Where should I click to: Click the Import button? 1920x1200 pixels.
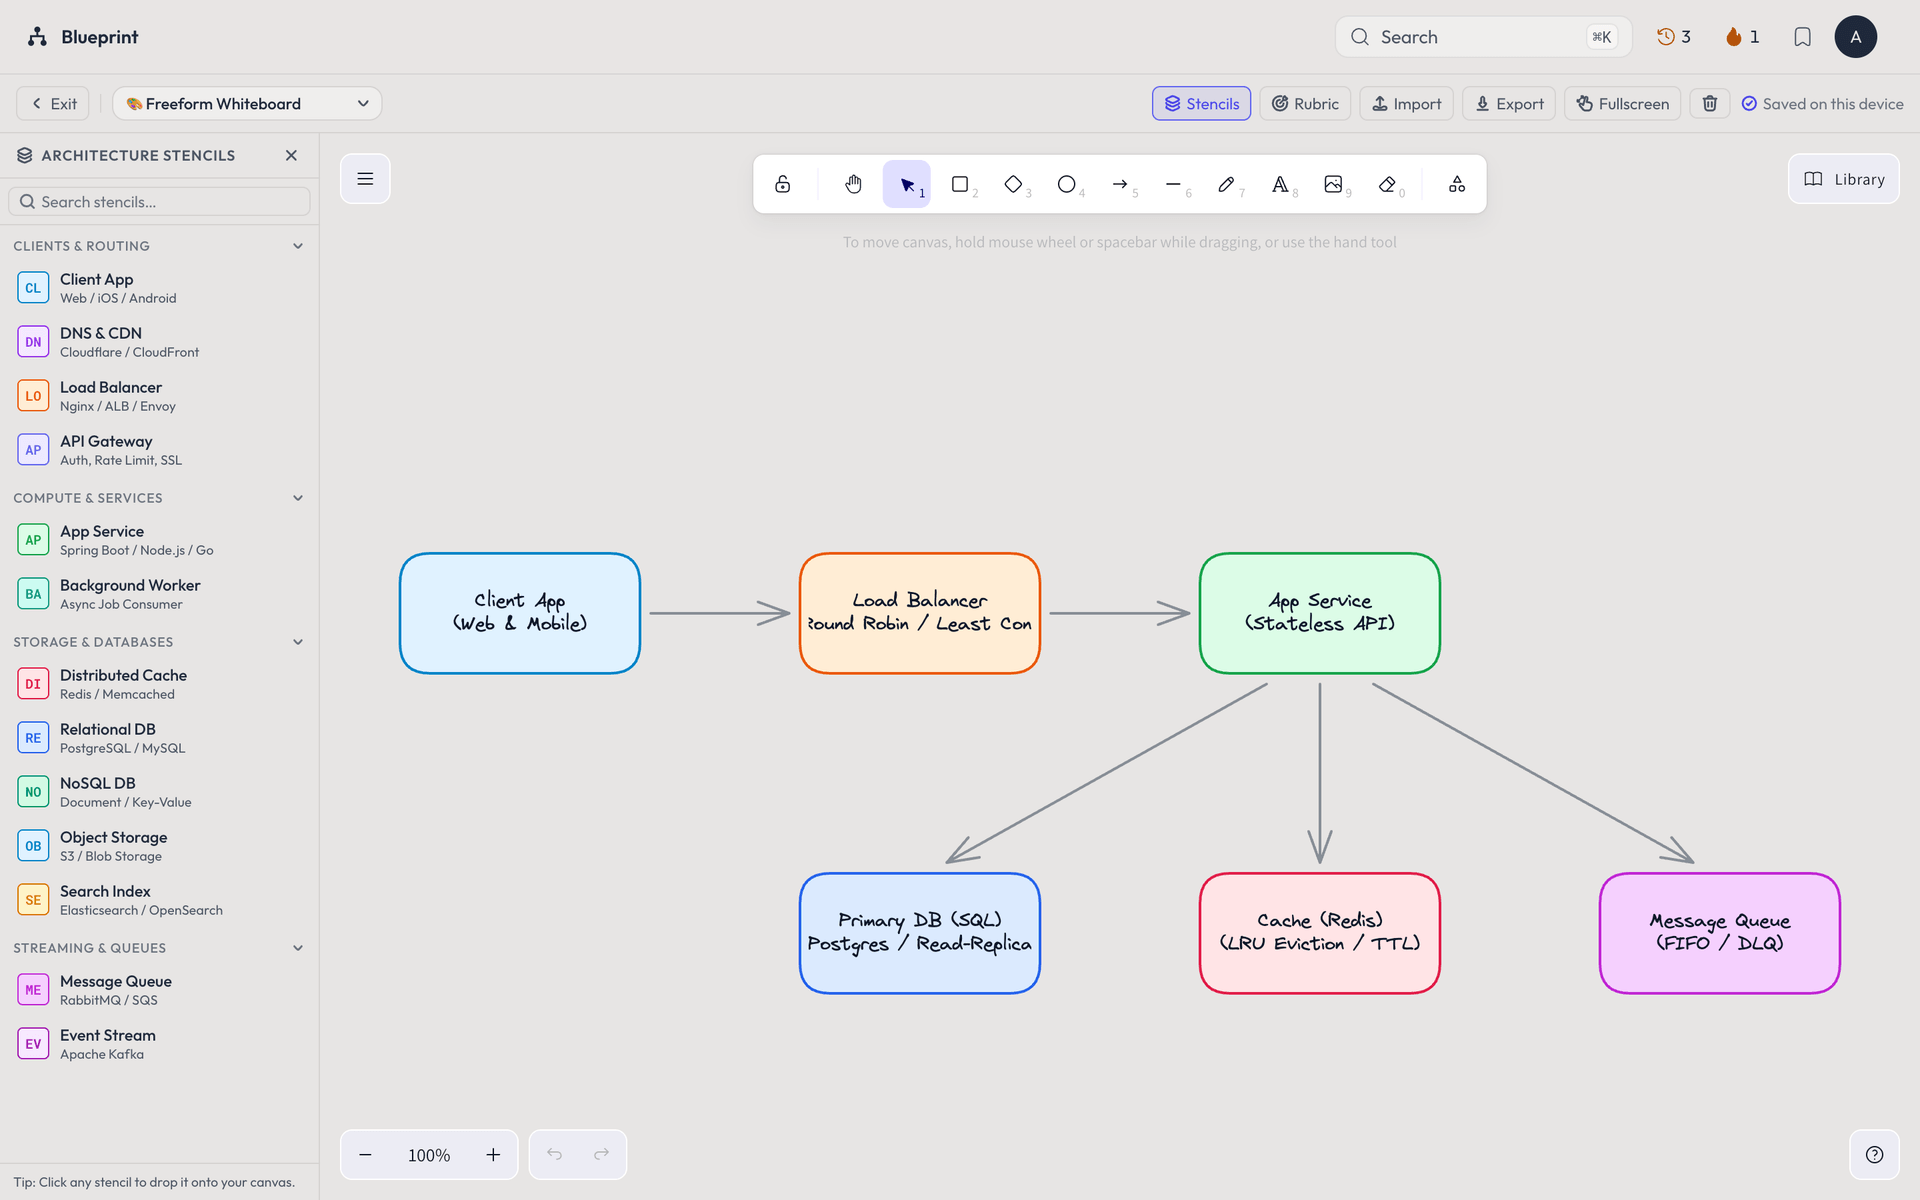[x=1406, y=103]
